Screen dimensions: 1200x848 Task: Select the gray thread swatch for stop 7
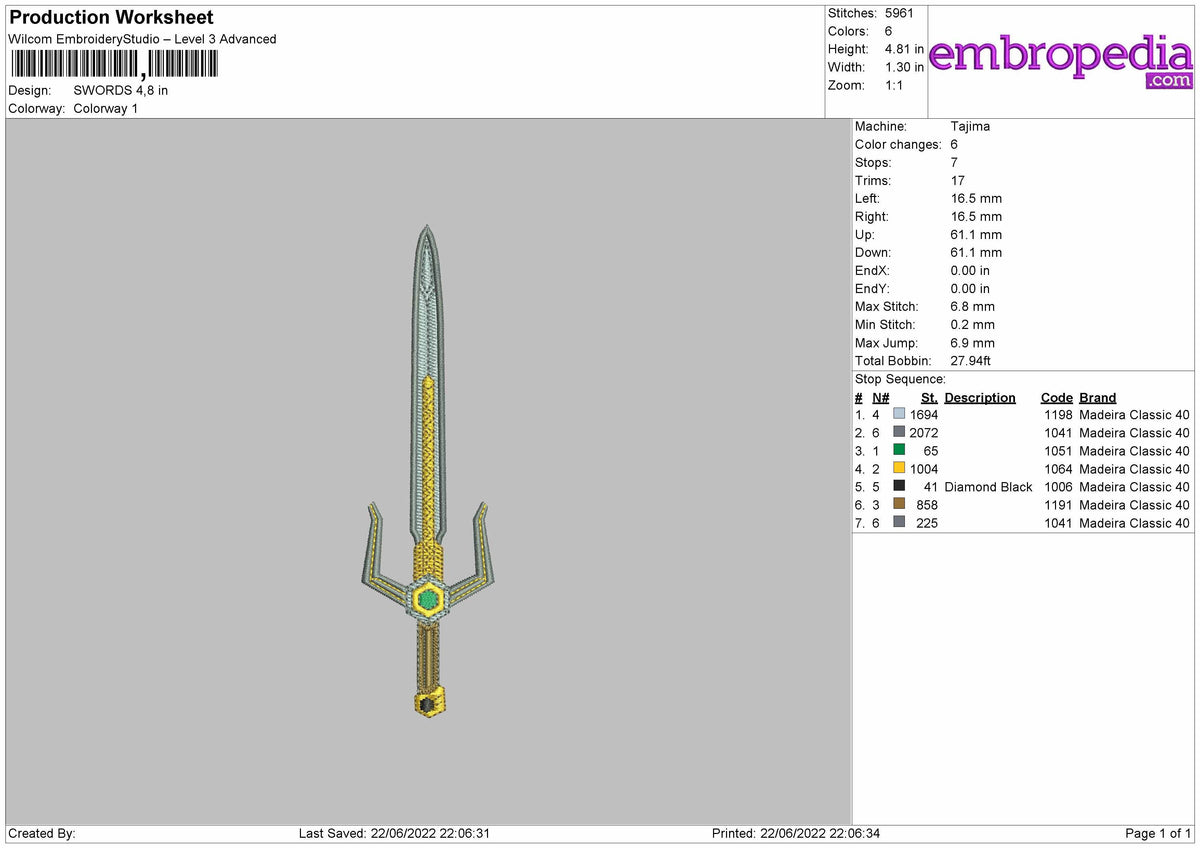tap(901, 523)
